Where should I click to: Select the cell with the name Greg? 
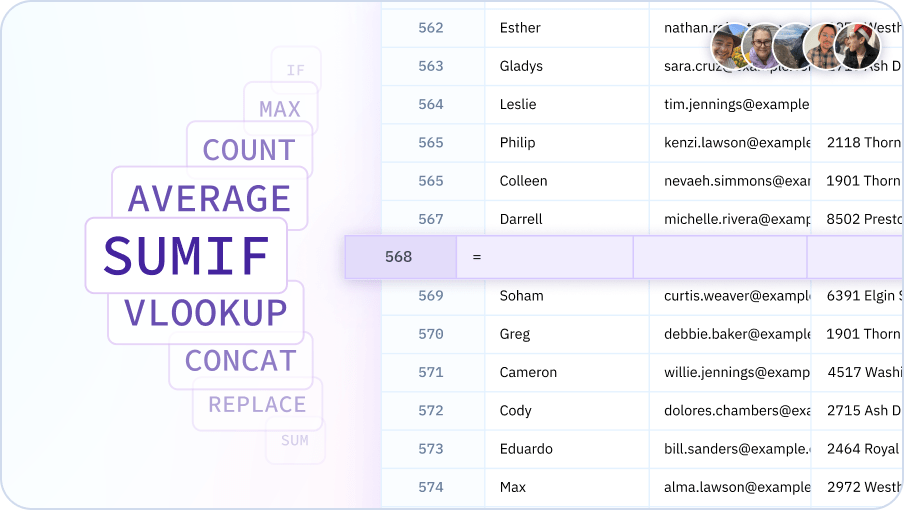pos(567,334)
